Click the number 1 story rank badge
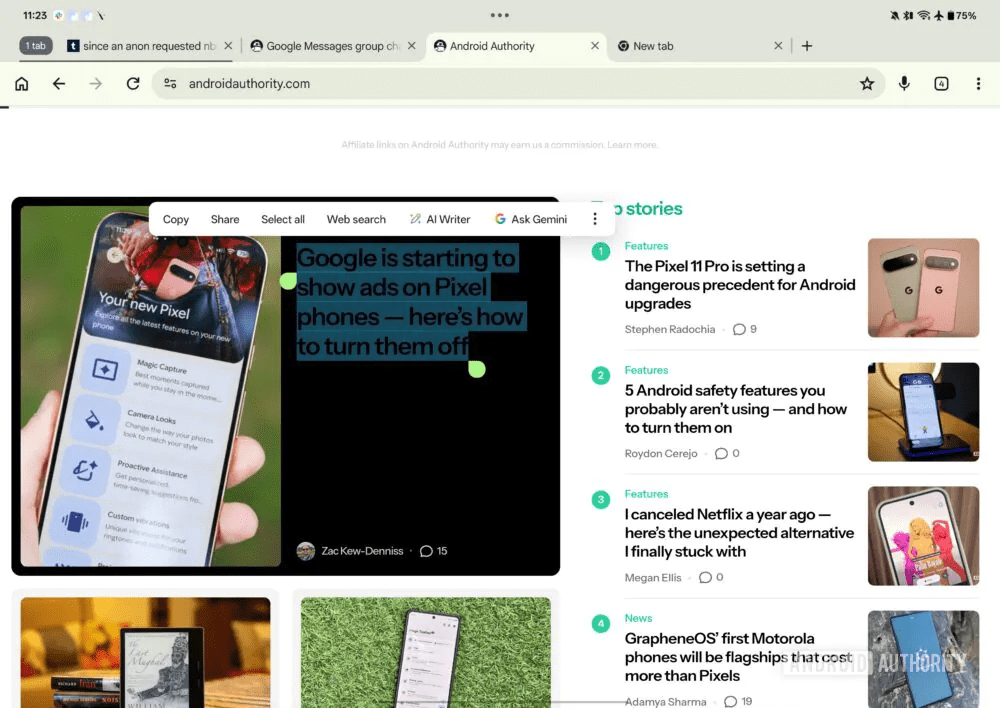1000x708 pixels. pos(601,251)
